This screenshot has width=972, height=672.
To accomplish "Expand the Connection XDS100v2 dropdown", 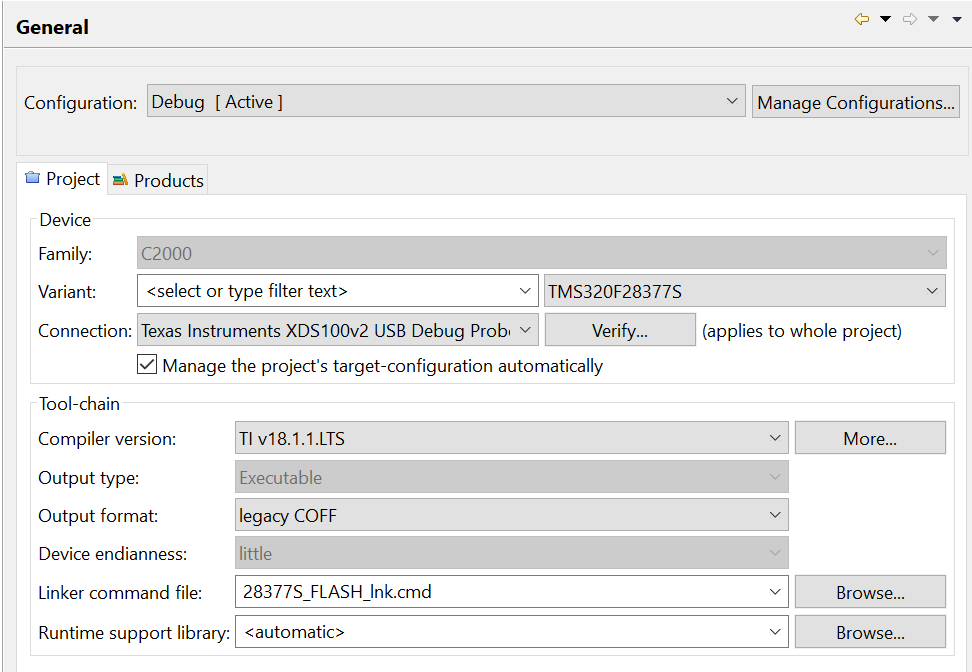I will tap(338, 330).
